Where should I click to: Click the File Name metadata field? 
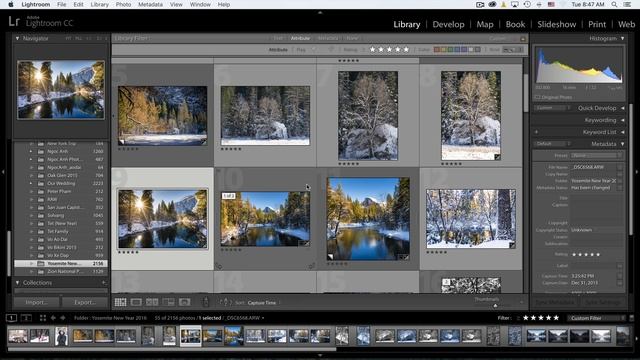594,167
